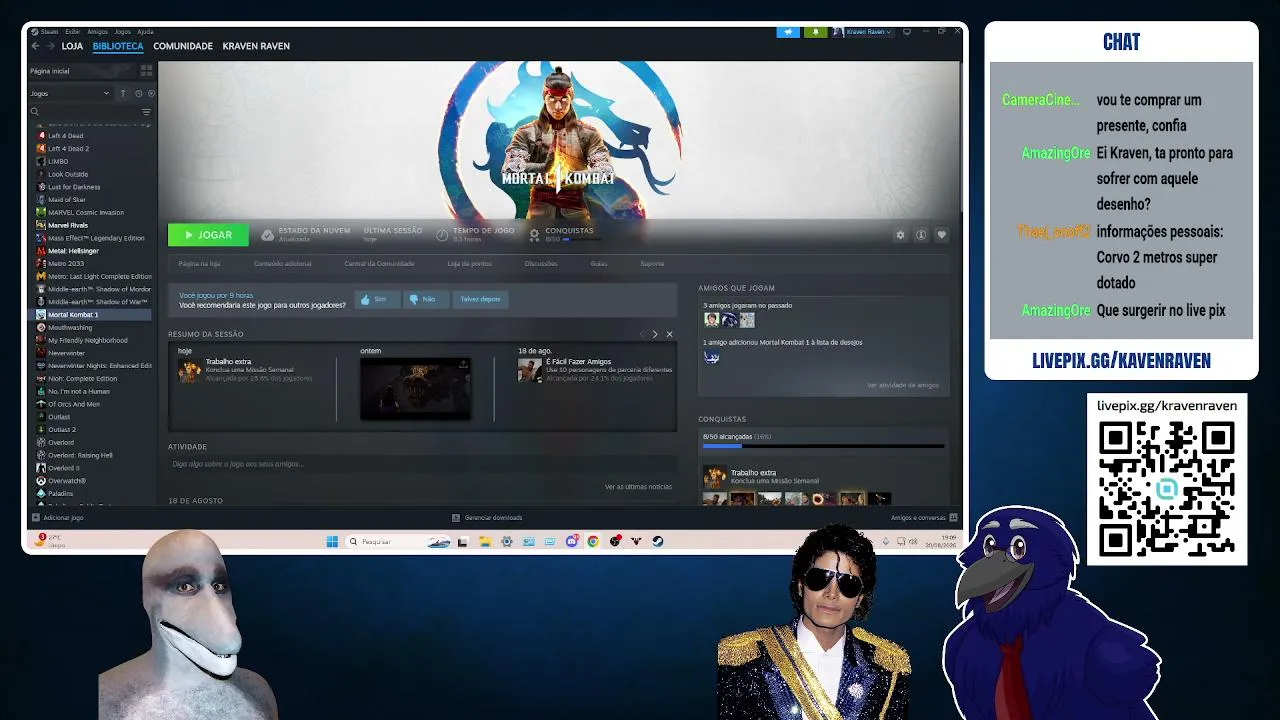1280x720 pixels.
Task: Open yesterday's screenshot thumbnail in session summary
Action: pyautogui.click(x=415, y=388)
